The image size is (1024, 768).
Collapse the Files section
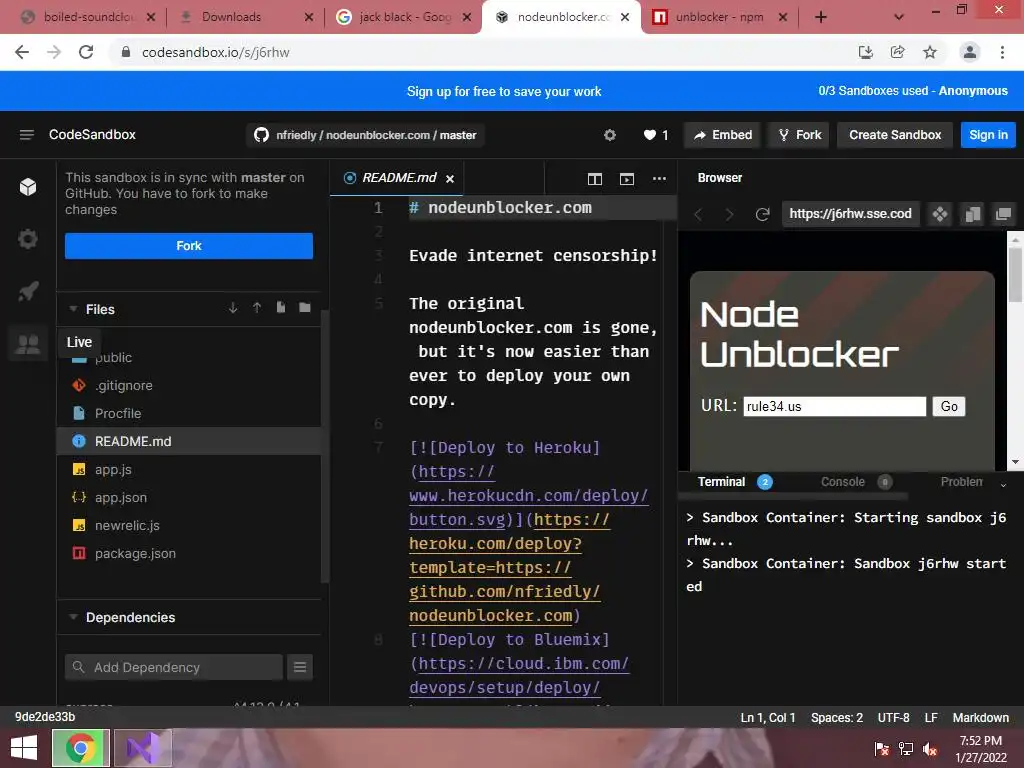click(73, 309)
